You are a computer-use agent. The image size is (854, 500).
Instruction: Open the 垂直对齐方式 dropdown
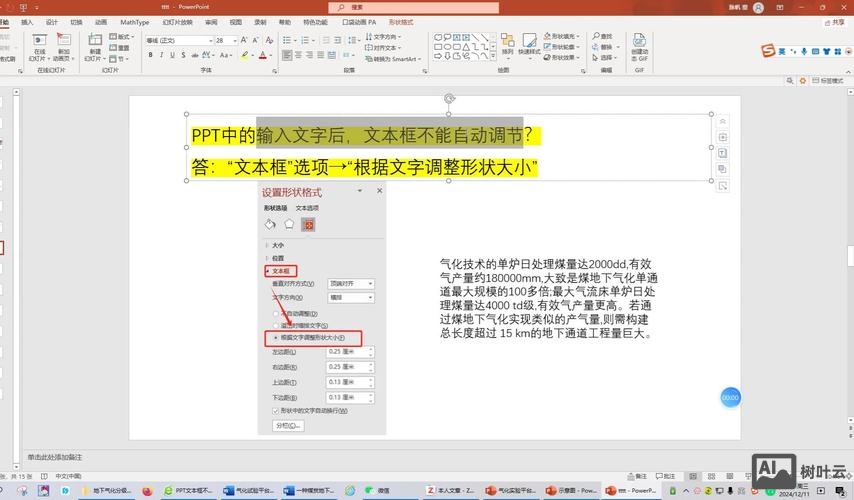point(352,283)
